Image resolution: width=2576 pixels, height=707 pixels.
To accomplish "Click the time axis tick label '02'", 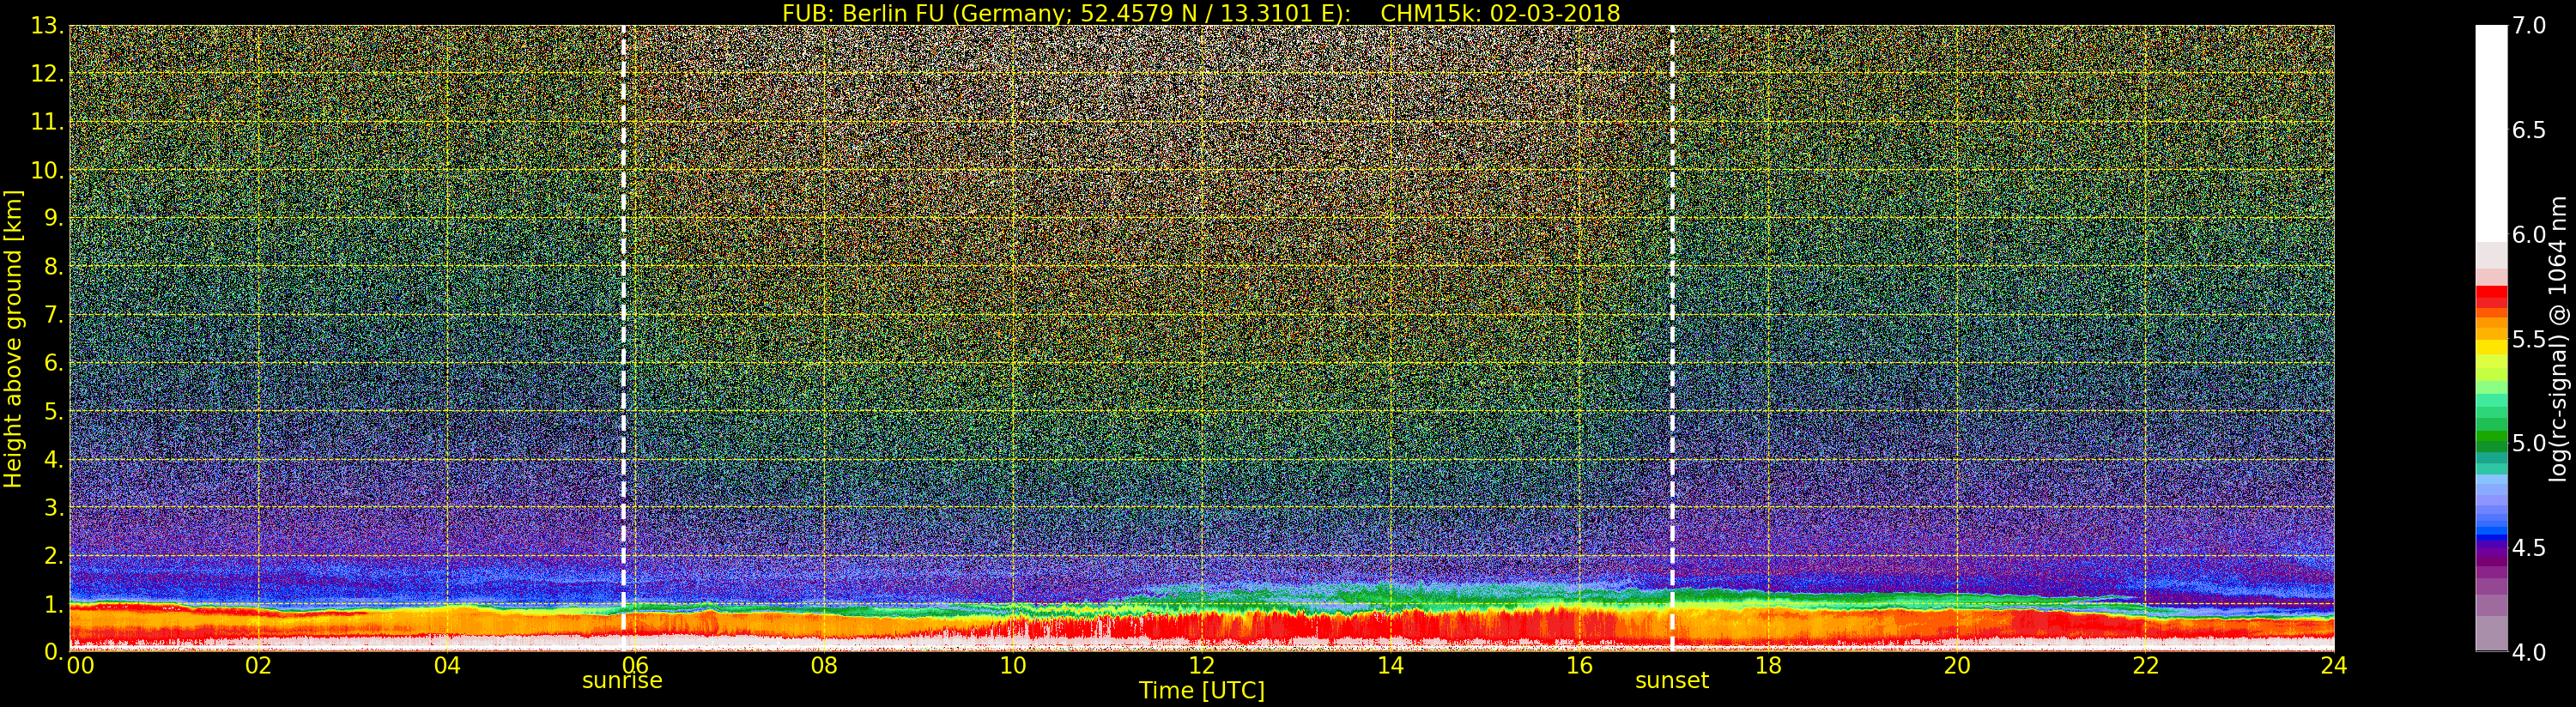I will (258, 666).
